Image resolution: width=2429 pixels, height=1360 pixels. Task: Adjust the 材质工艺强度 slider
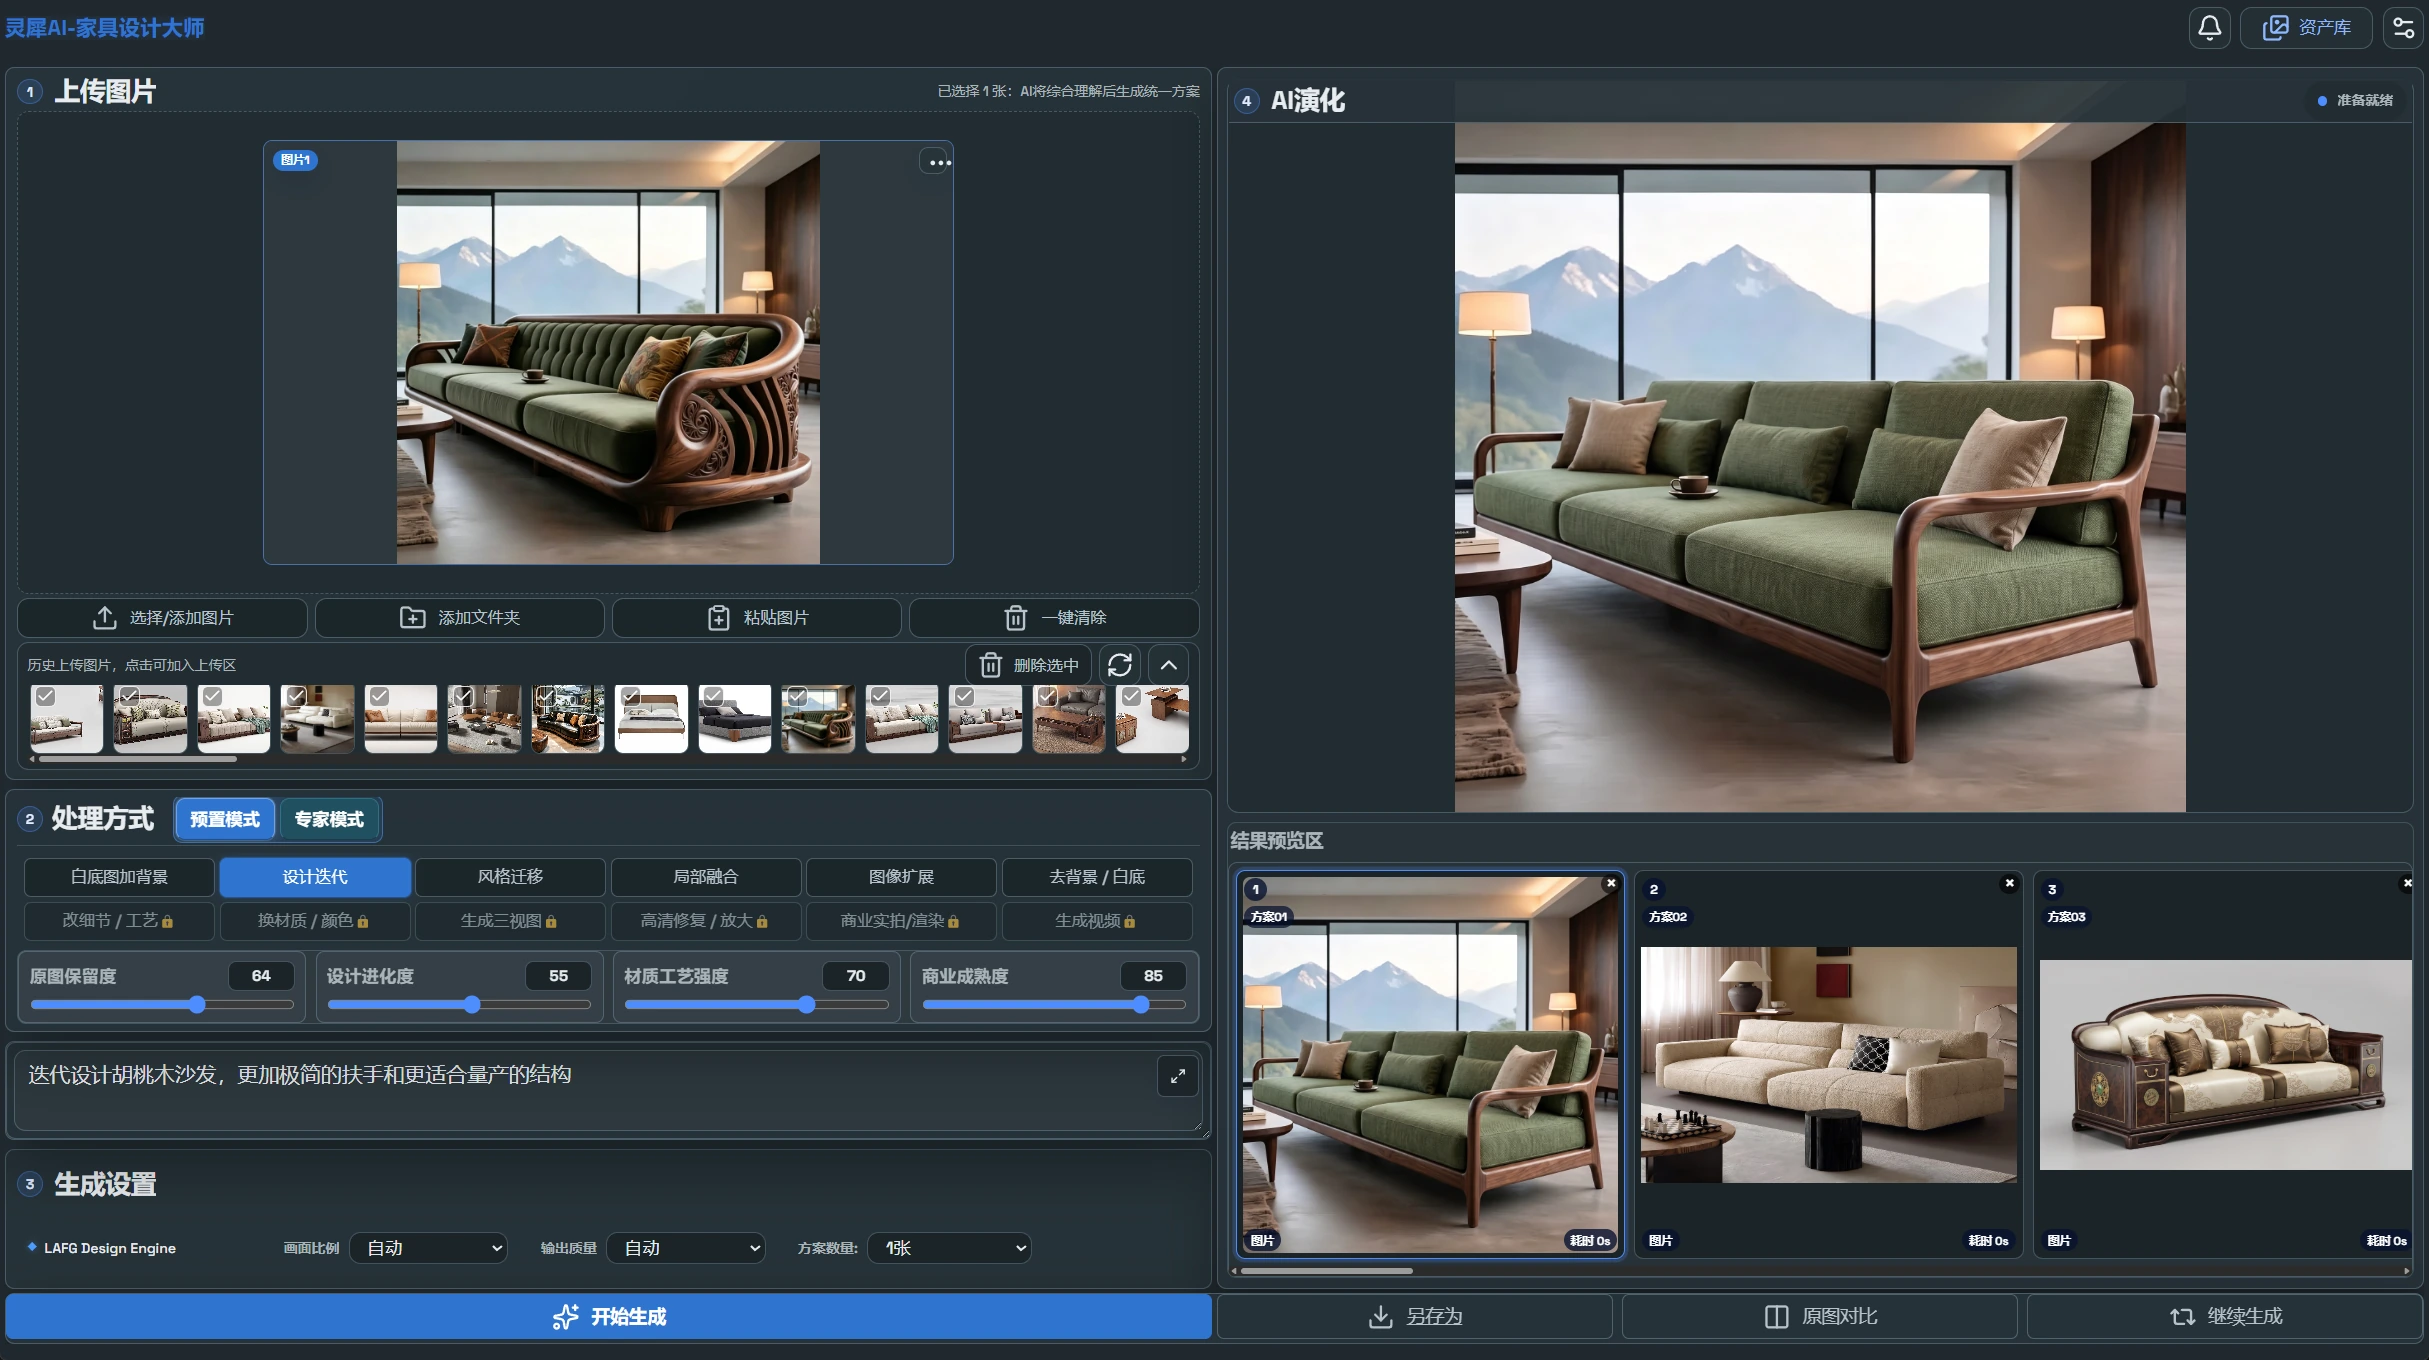pyautogui.click(x=757, y=1005)
